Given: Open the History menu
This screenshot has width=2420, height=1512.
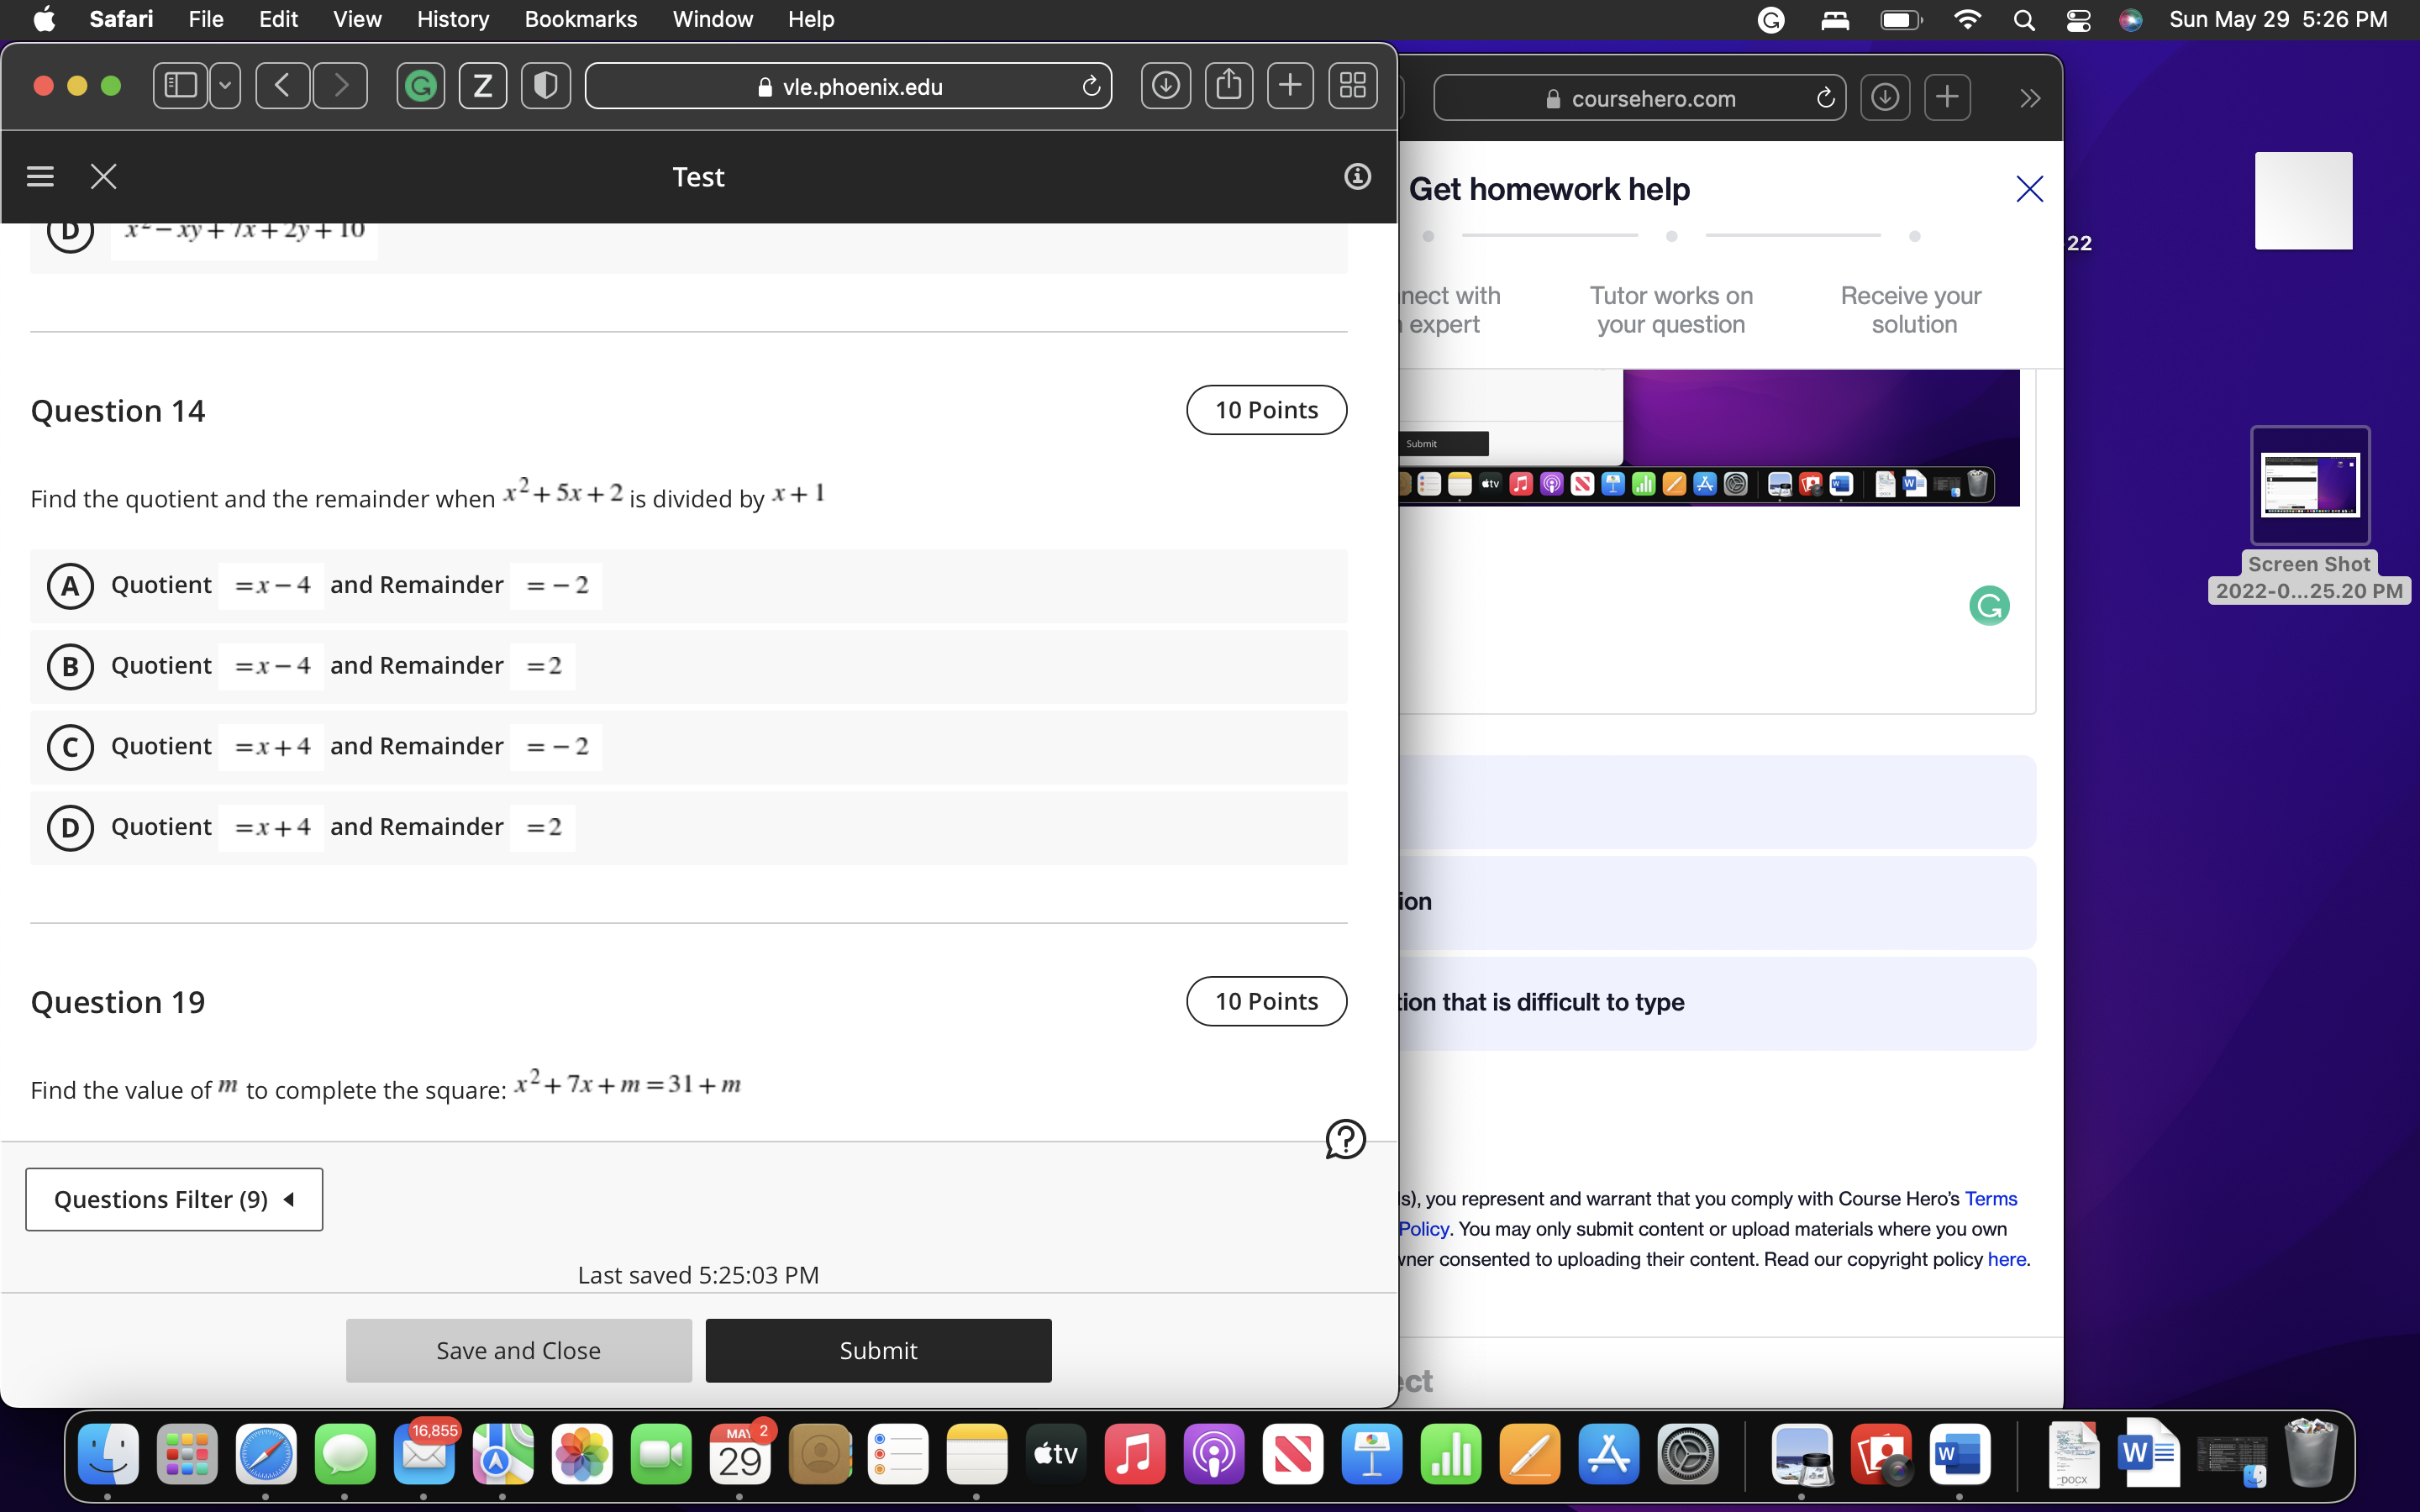Looking at the screenshot, I should (x=452, y=19).
